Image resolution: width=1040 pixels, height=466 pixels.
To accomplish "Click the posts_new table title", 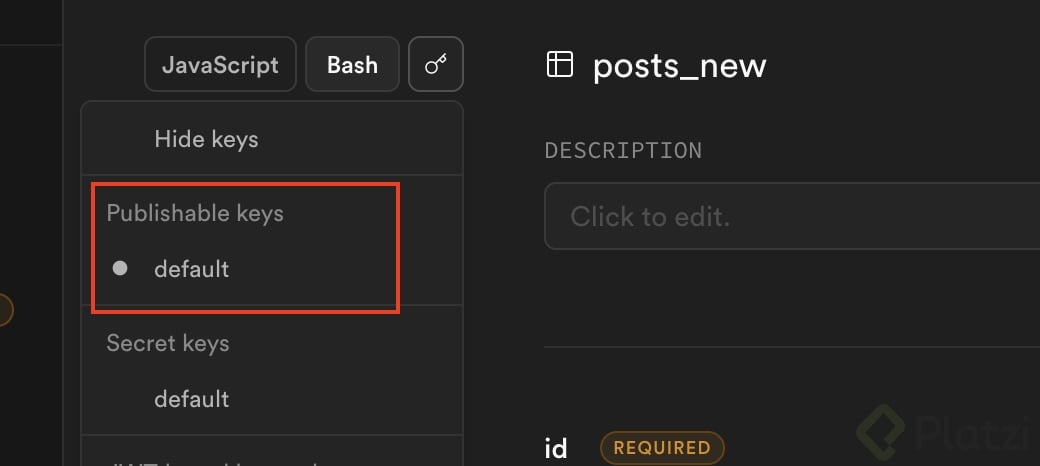I will 679,65.
